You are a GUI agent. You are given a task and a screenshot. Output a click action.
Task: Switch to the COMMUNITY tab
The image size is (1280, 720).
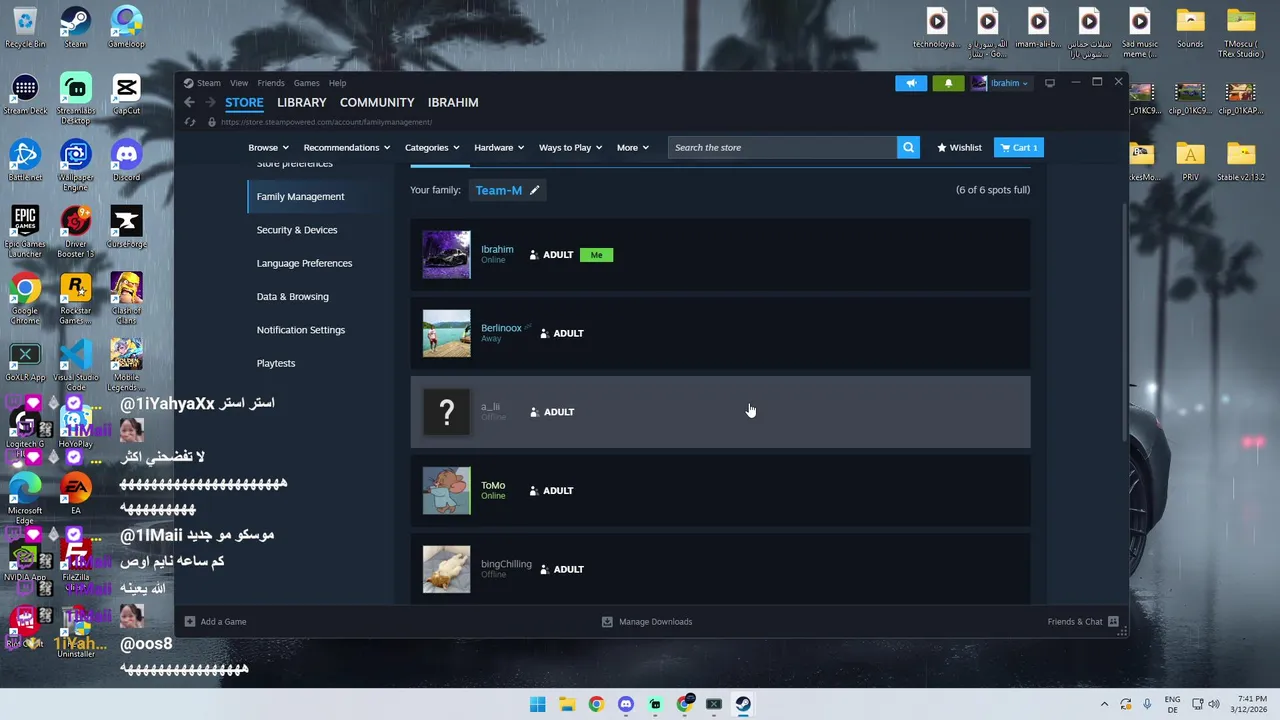click(x=377, y=102)
